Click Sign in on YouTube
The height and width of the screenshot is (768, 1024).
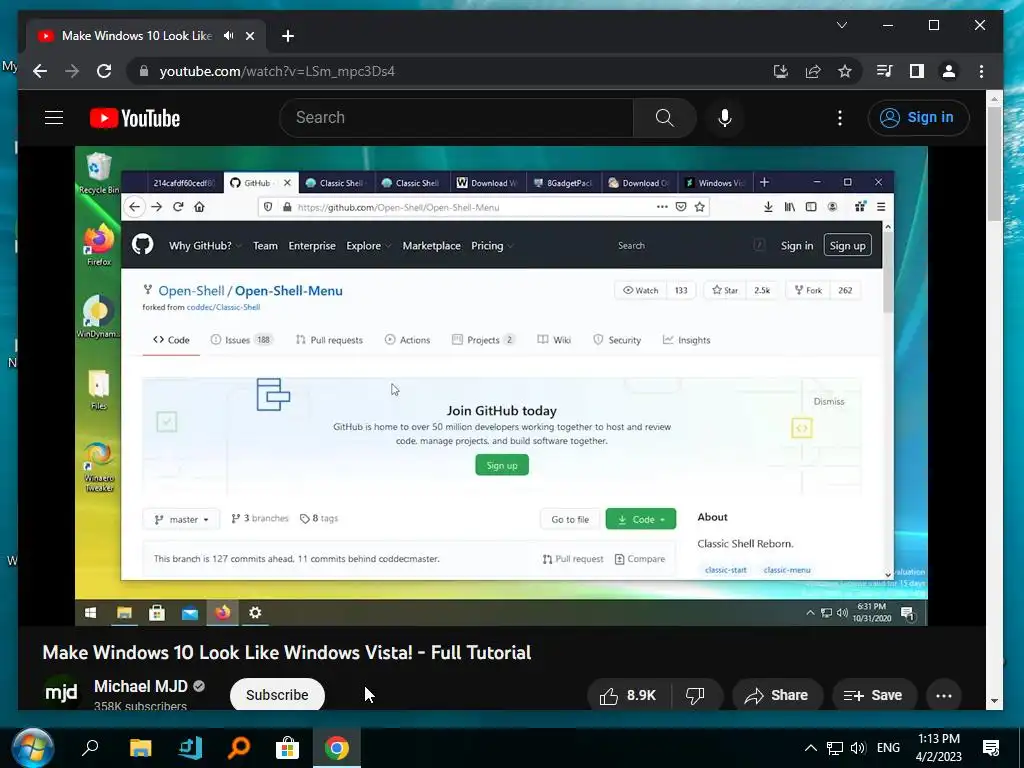tap(918, 118)
